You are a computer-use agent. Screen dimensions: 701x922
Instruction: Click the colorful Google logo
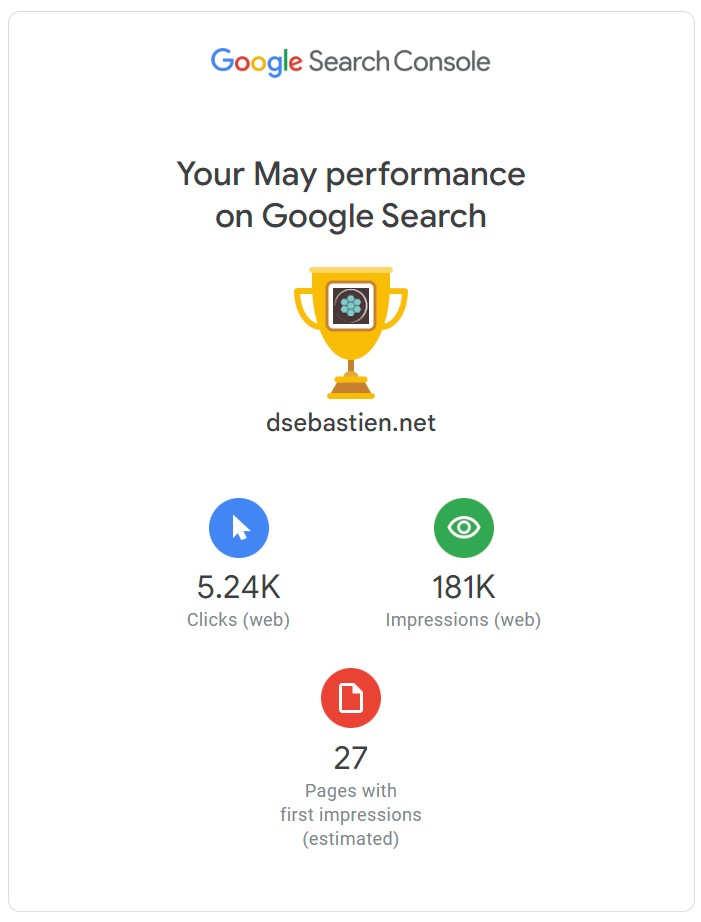point(256,62)
